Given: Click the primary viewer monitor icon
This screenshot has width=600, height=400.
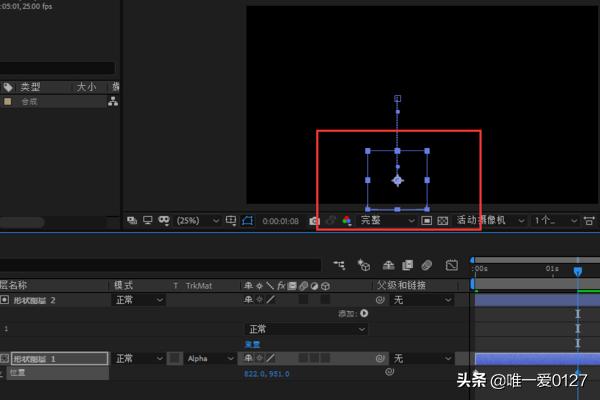Looking at the screenshot, I should pyautogui.click(x=148, y=220).
